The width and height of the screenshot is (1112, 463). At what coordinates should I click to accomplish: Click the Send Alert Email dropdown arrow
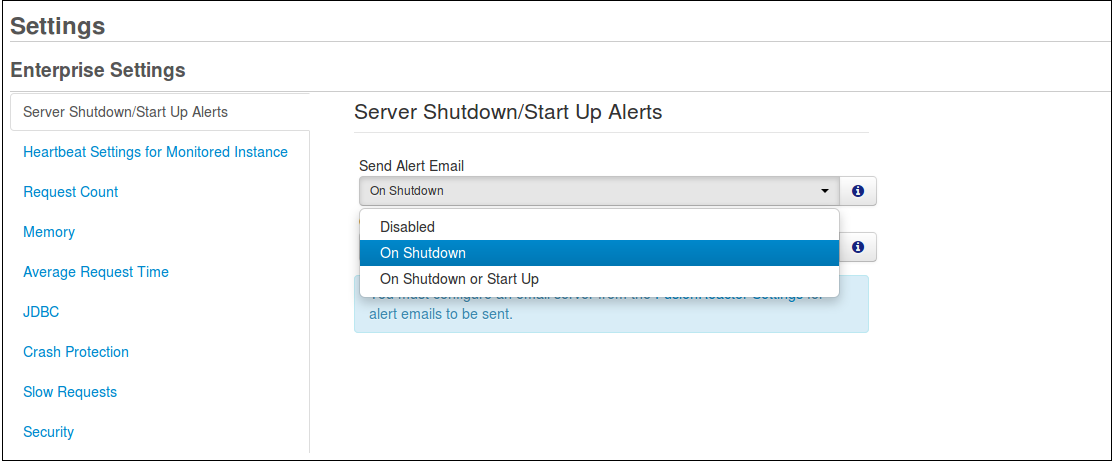coord(825,191)
